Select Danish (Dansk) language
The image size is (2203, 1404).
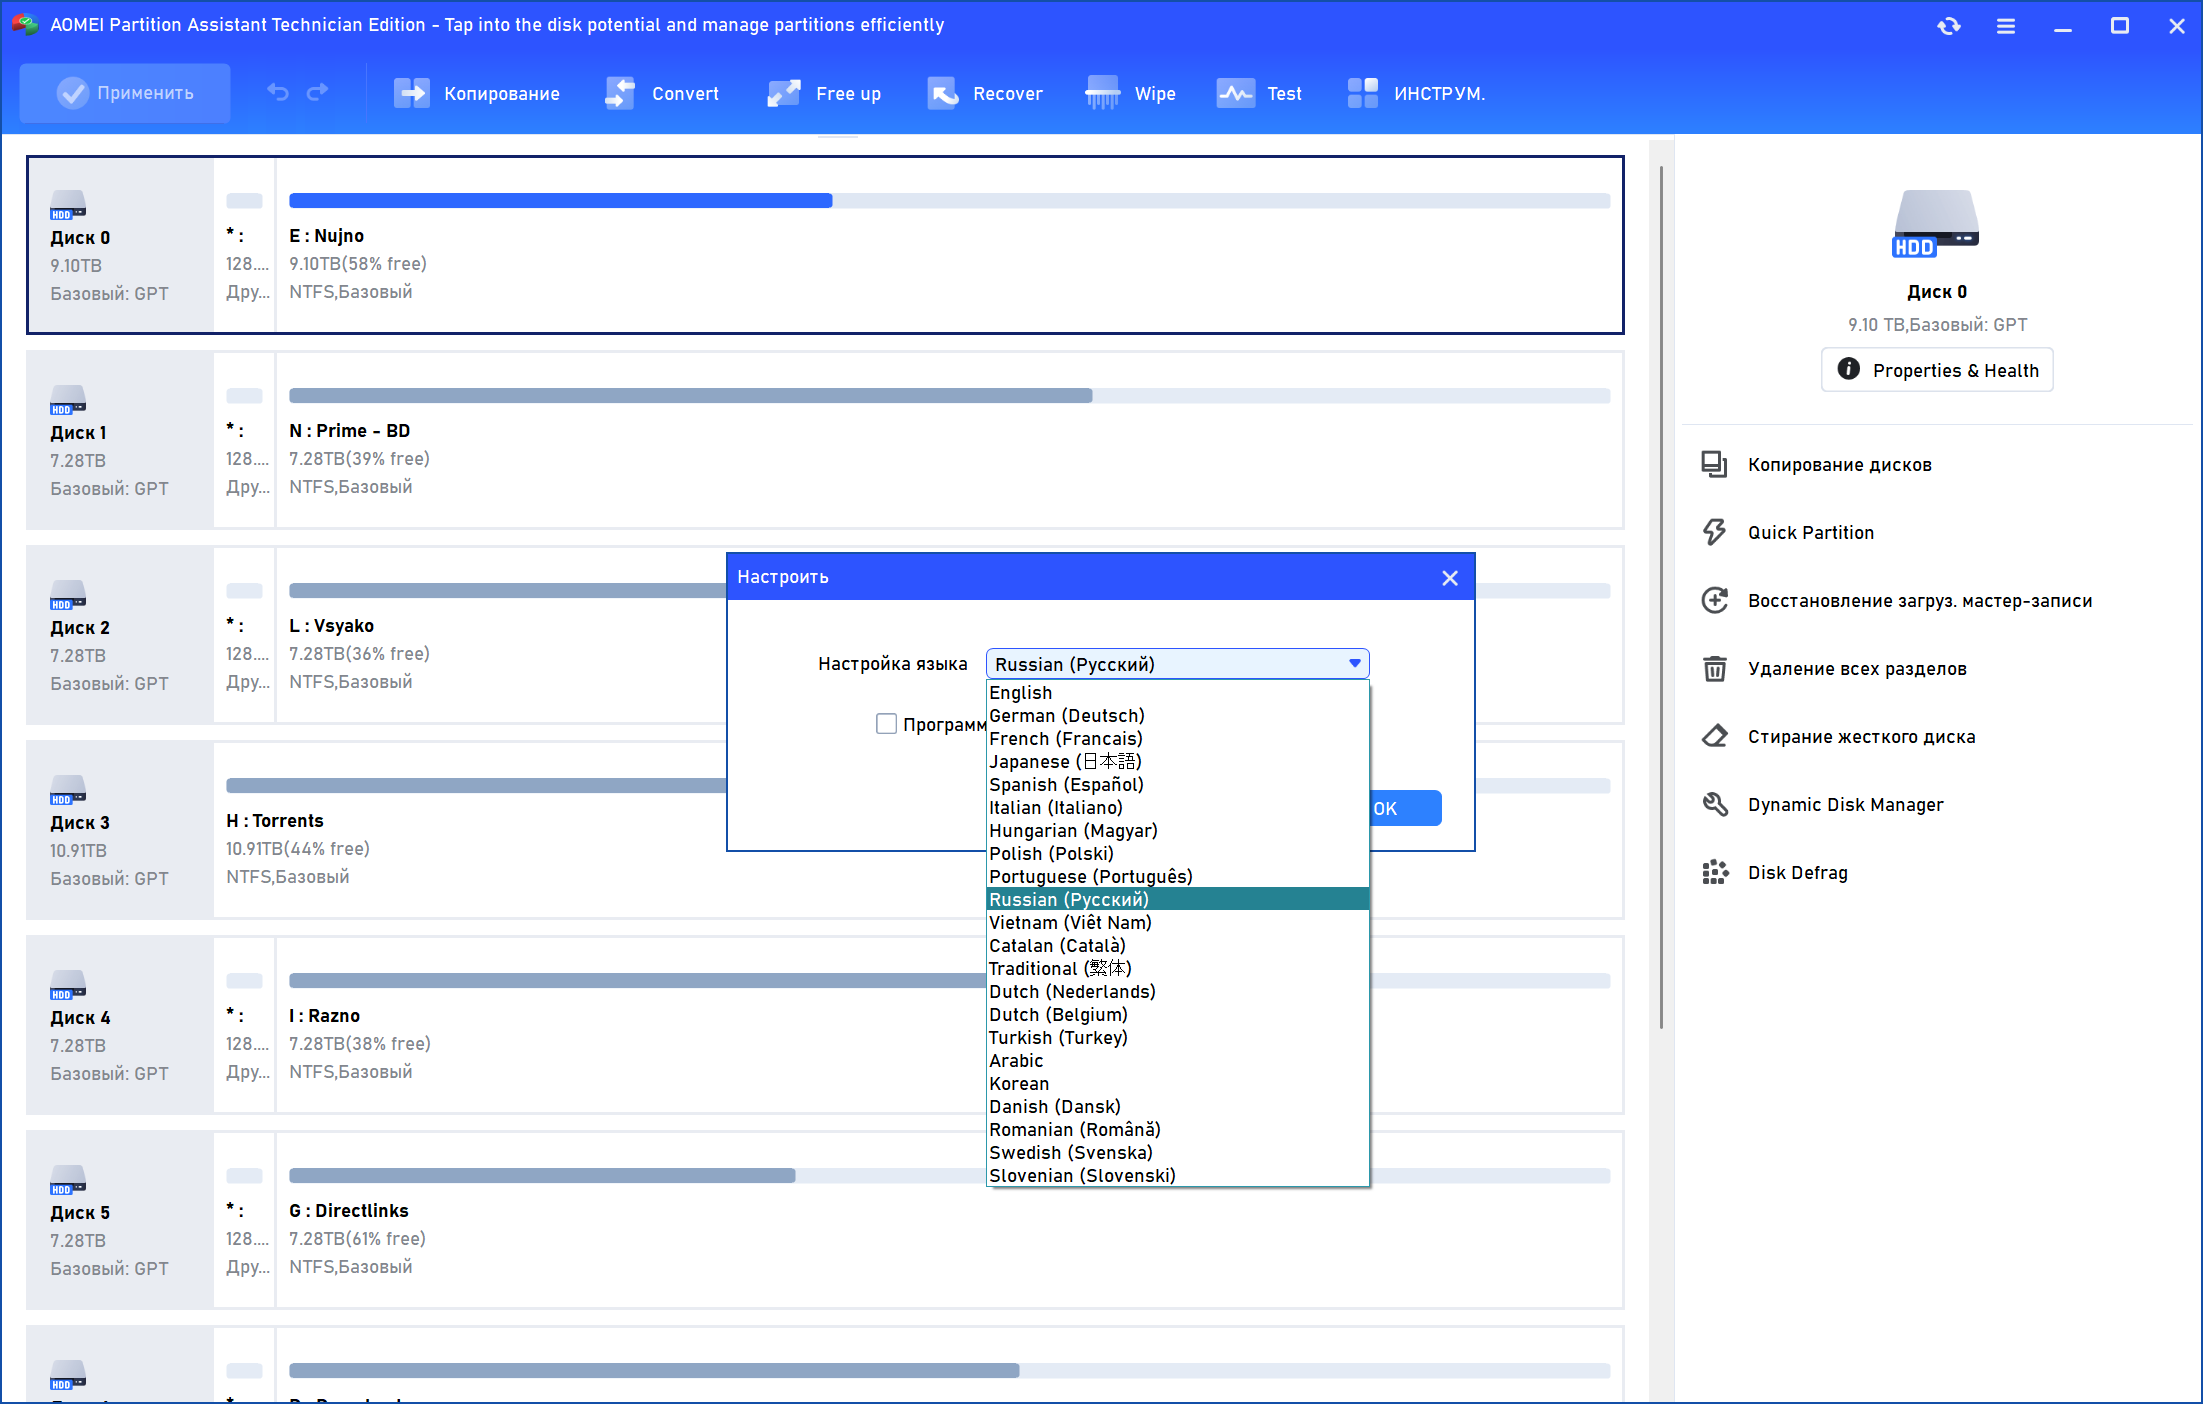[x=1178, y=1106]
